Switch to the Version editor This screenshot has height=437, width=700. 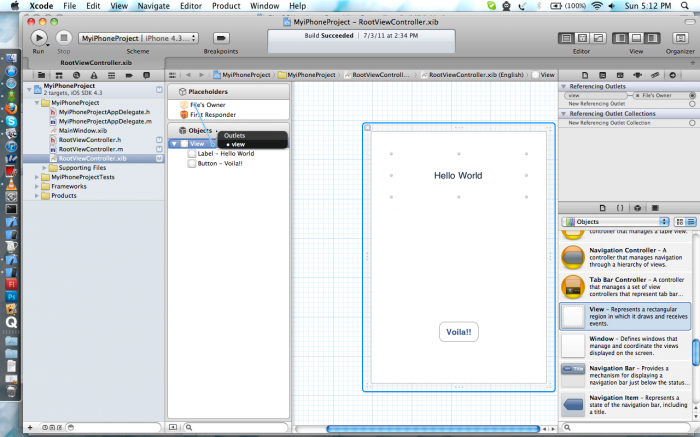598,38
